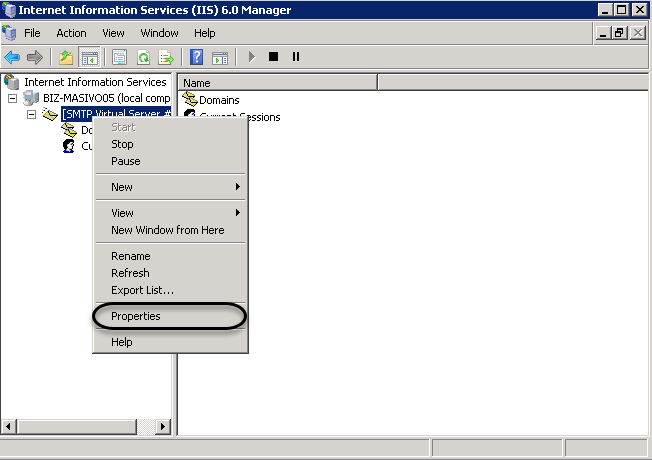Click the tree pane horizontal scrollbar thumb

tap(77, 427)
